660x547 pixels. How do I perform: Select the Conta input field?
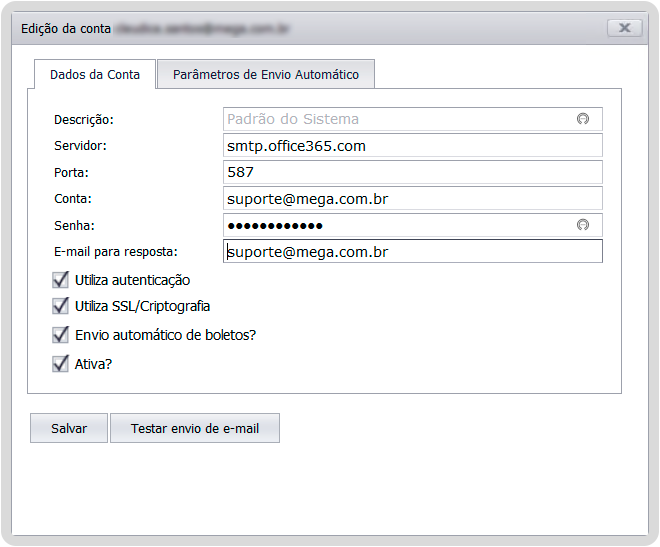click(413, 199)
